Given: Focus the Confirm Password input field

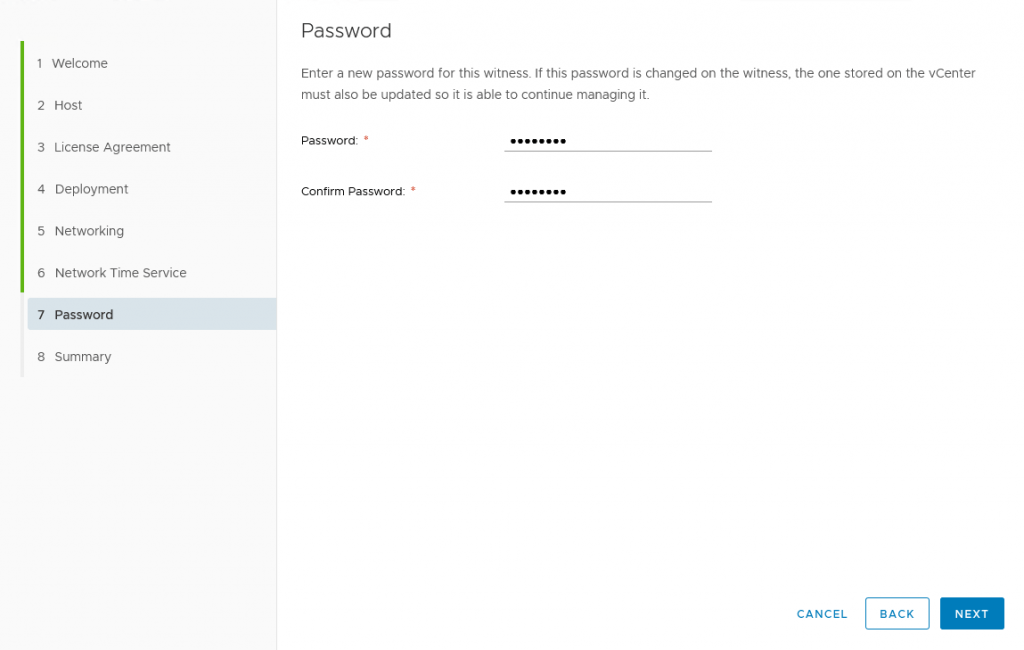Looking at the screenshot, I should [607, 191].
